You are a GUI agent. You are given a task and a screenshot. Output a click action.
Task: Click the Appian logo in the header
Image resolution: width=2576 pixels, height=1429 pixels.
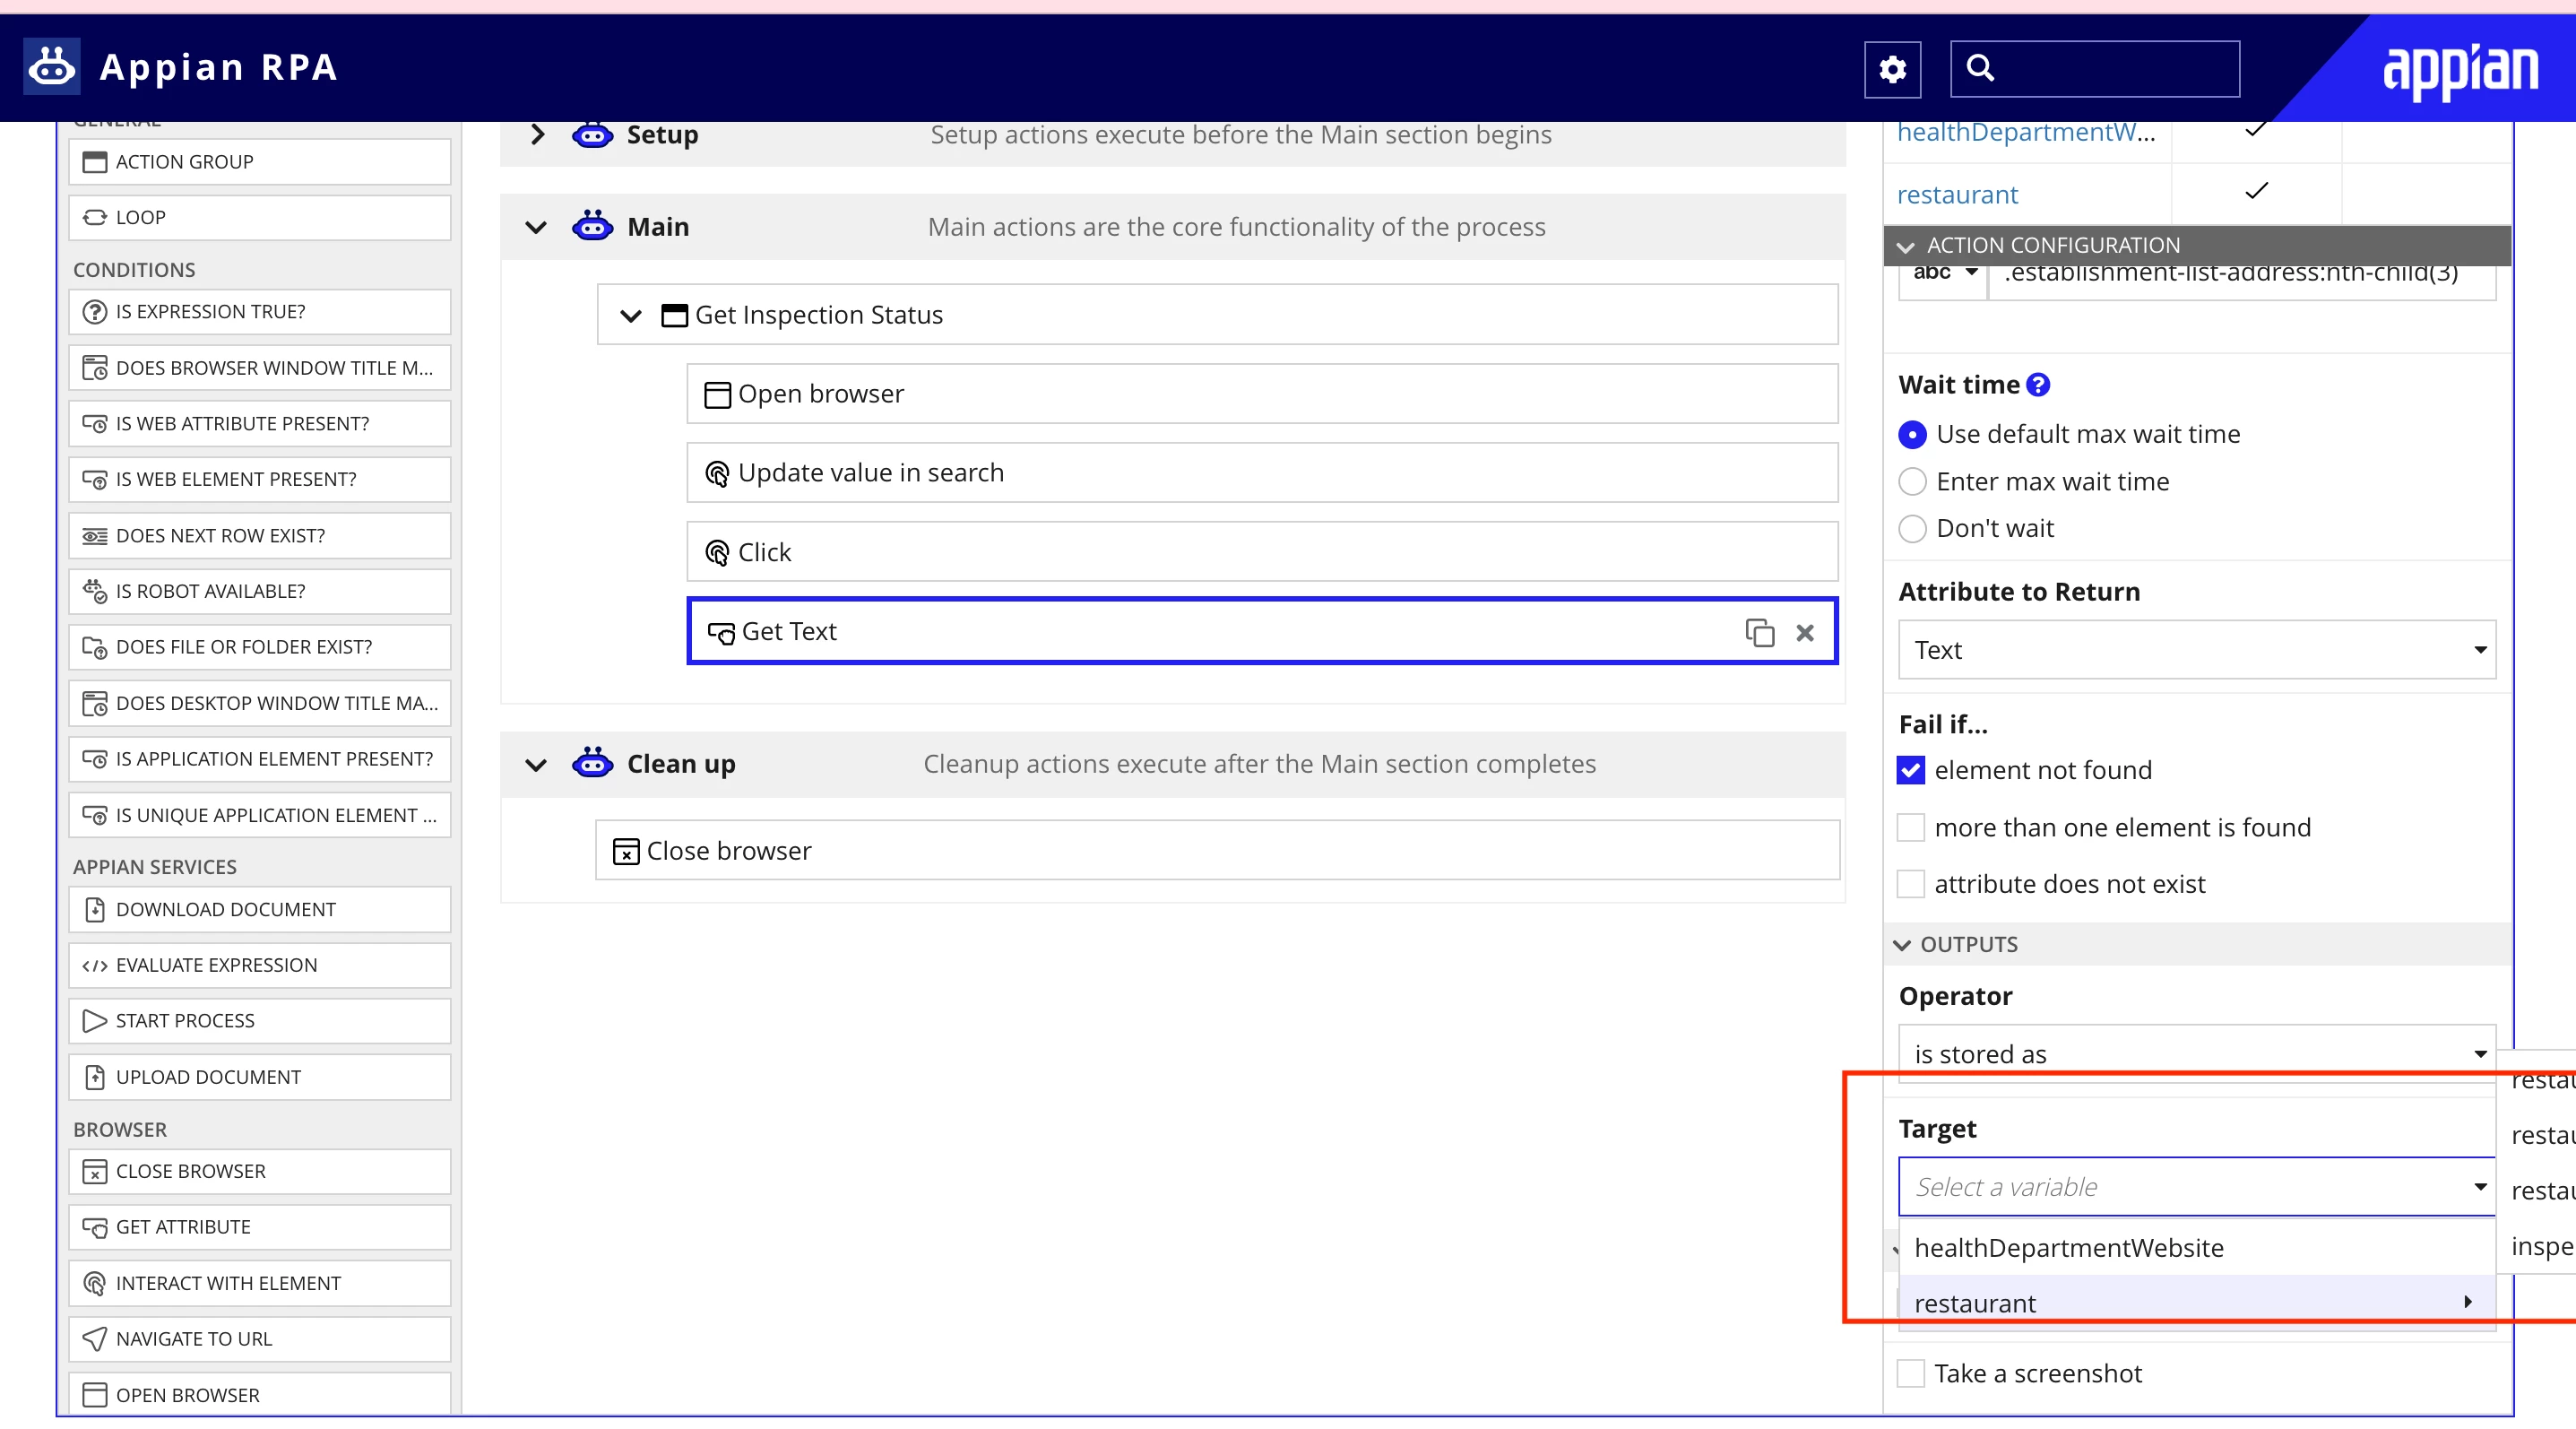click(2460, 72)
